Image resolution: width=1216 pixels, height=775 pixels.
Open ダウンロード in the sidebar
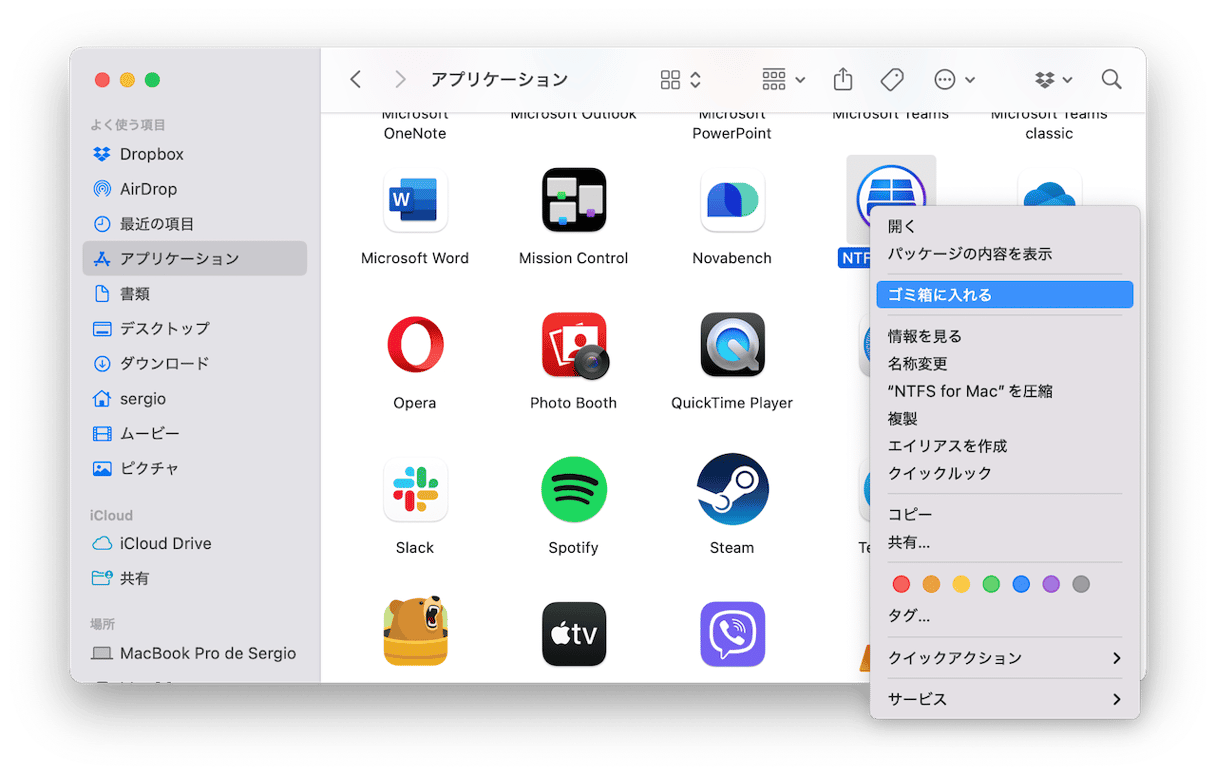[x=195, y=363]
